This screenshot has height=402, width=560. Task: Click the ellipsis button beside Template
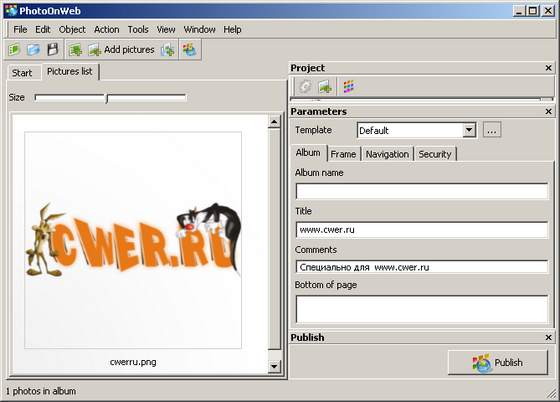coord(492,130)
